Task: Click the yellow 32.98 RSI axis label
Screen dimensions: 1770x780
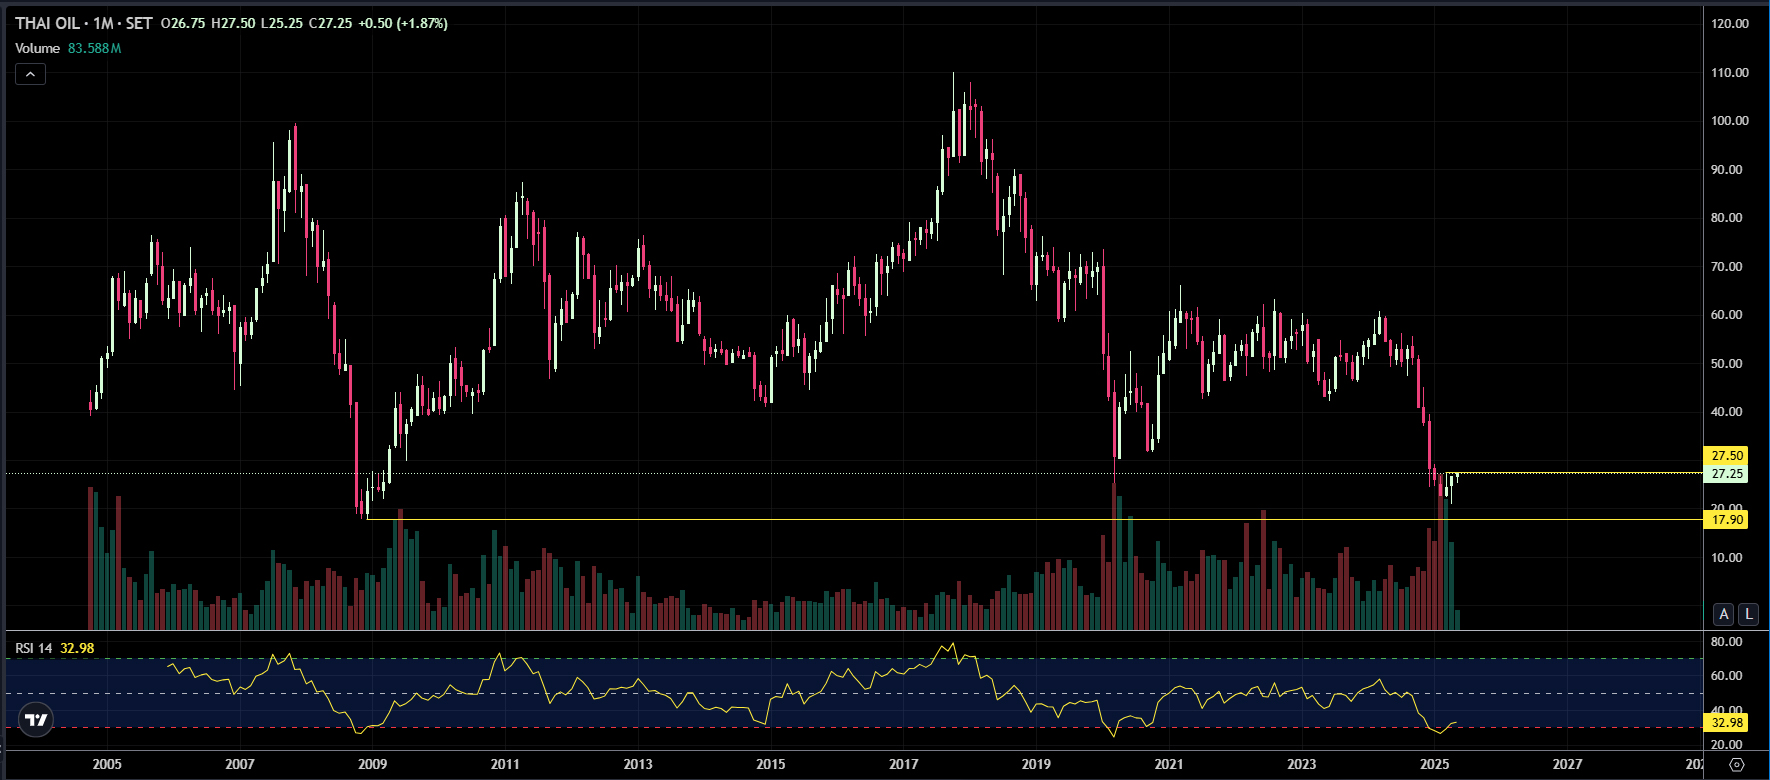Action: click(x=1726, y=722)
